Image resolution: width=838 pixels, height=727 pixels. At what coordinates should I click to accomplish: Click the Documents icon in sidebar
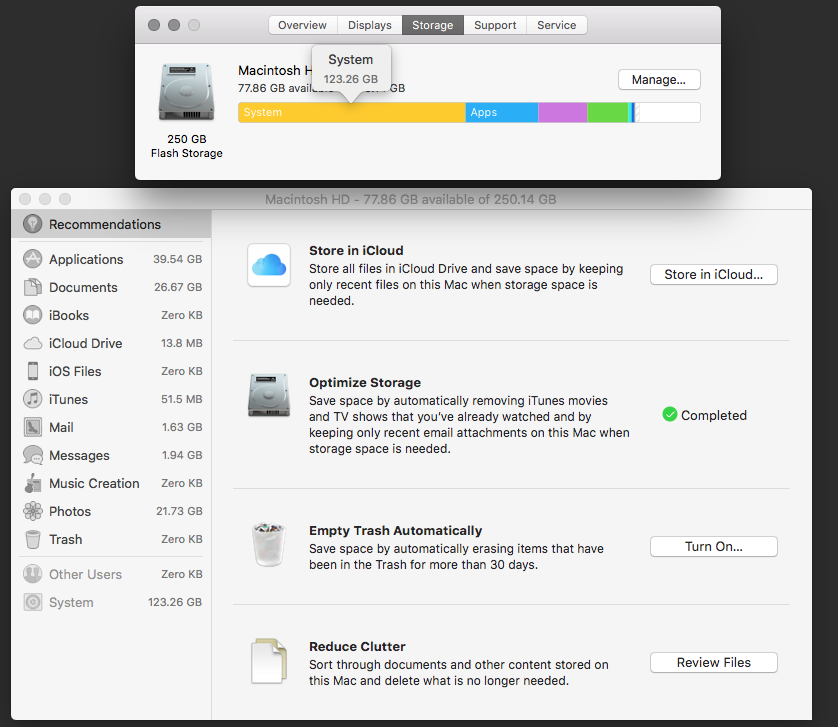(33, 287)
